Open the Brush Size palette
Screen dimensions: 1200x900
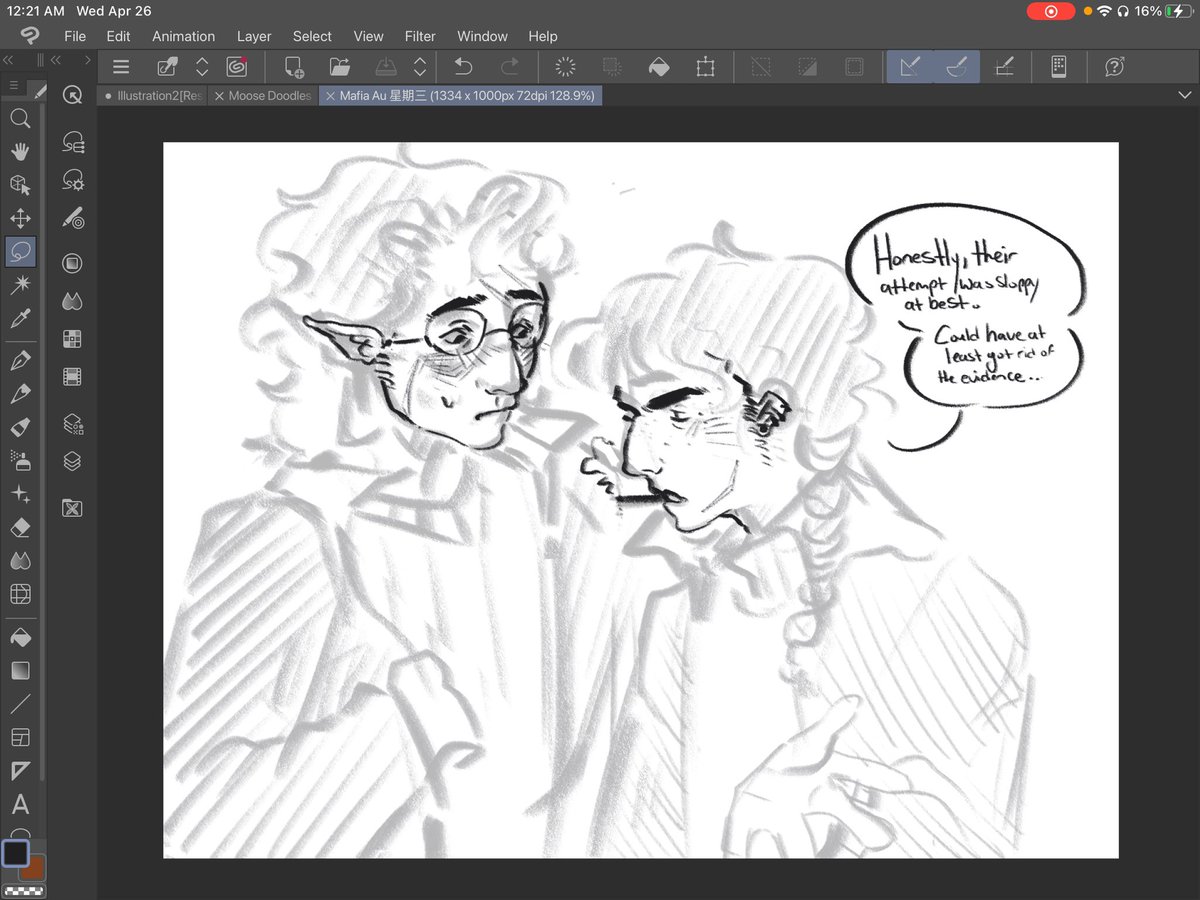click(72, 217)
